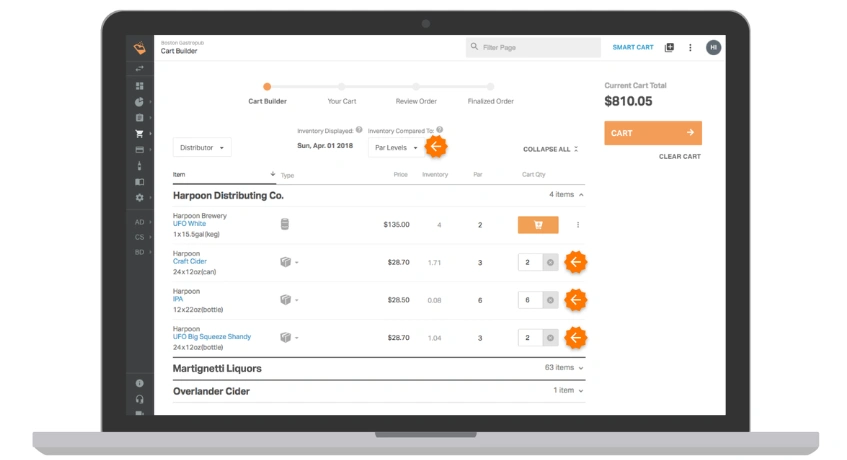Open the top bar three-dot menu

coord(690,48)
